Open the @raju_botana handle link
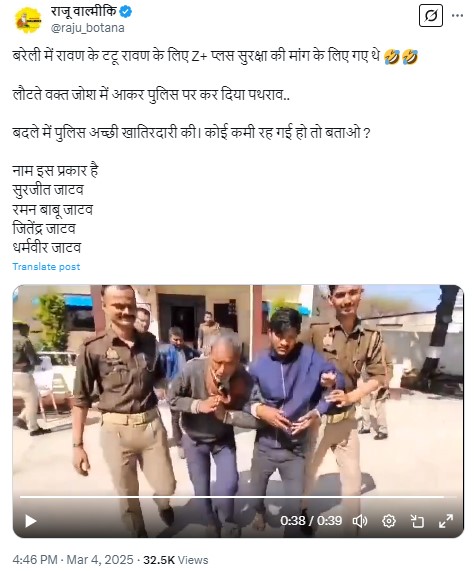The height and width of the screenshot is (571, 474). tap(87, 28)
